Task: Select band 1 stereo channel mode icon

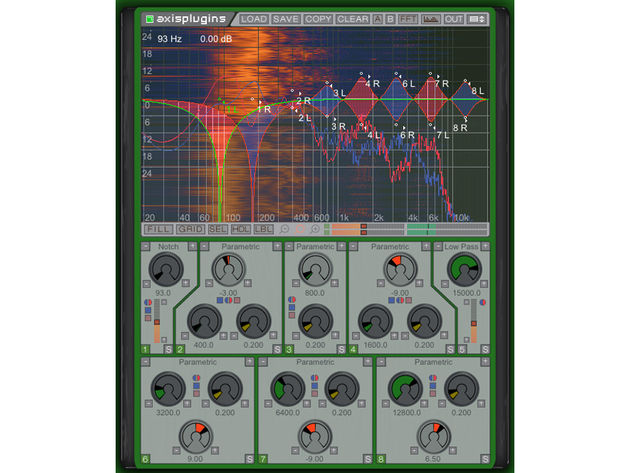Action: click(x=148, y=302)
